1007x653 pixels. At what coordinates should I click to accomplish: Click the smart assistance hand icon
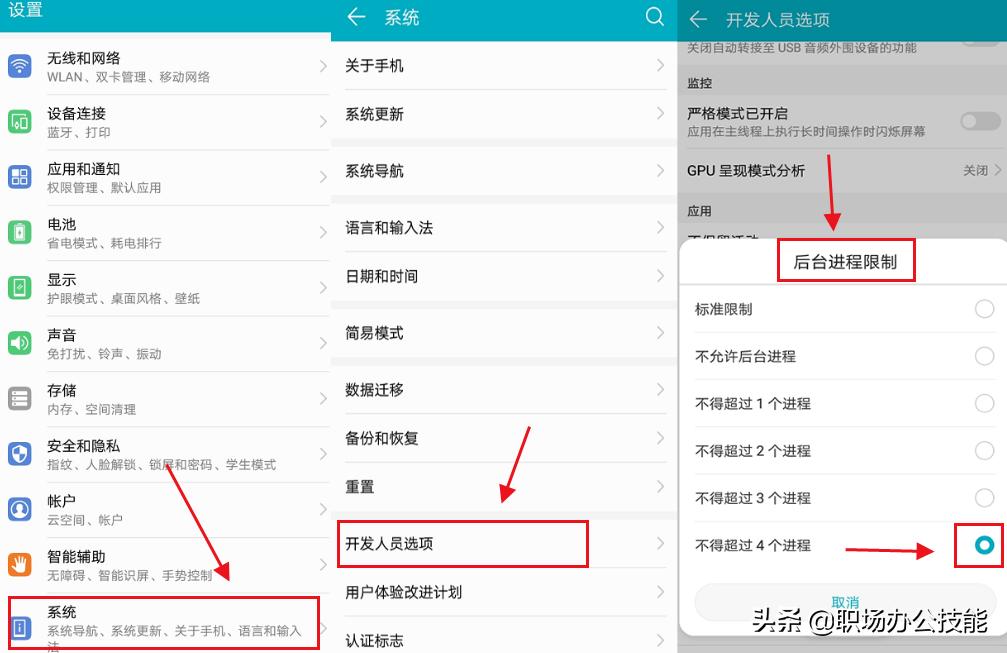pyautogui.click(x=18, y=563)
